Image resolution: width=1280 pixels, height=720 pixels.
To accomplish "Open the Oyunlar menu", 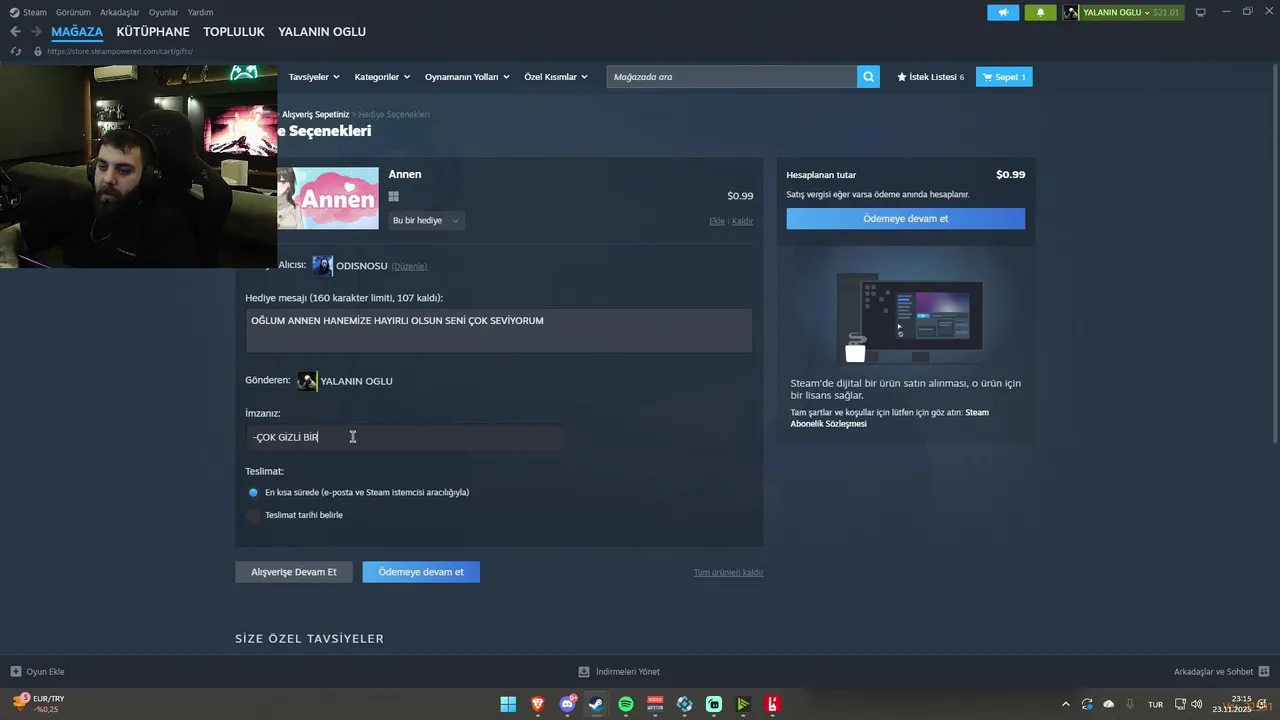I will [164, 12].
